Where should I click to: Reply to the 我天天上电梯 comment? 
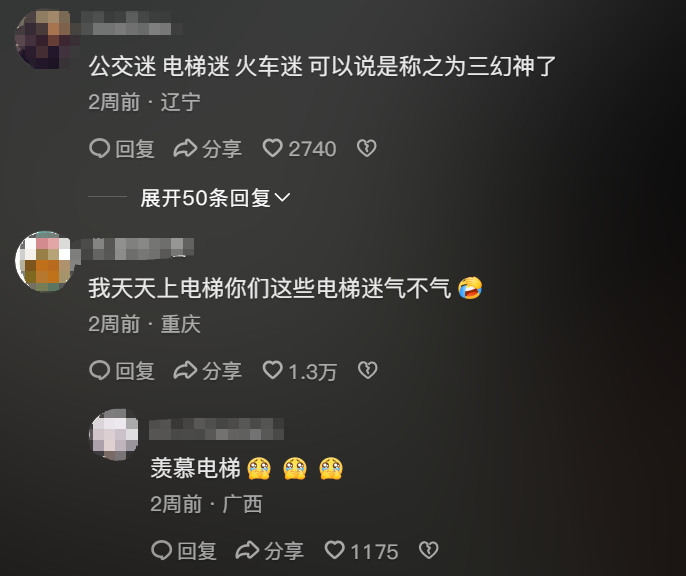122,371
